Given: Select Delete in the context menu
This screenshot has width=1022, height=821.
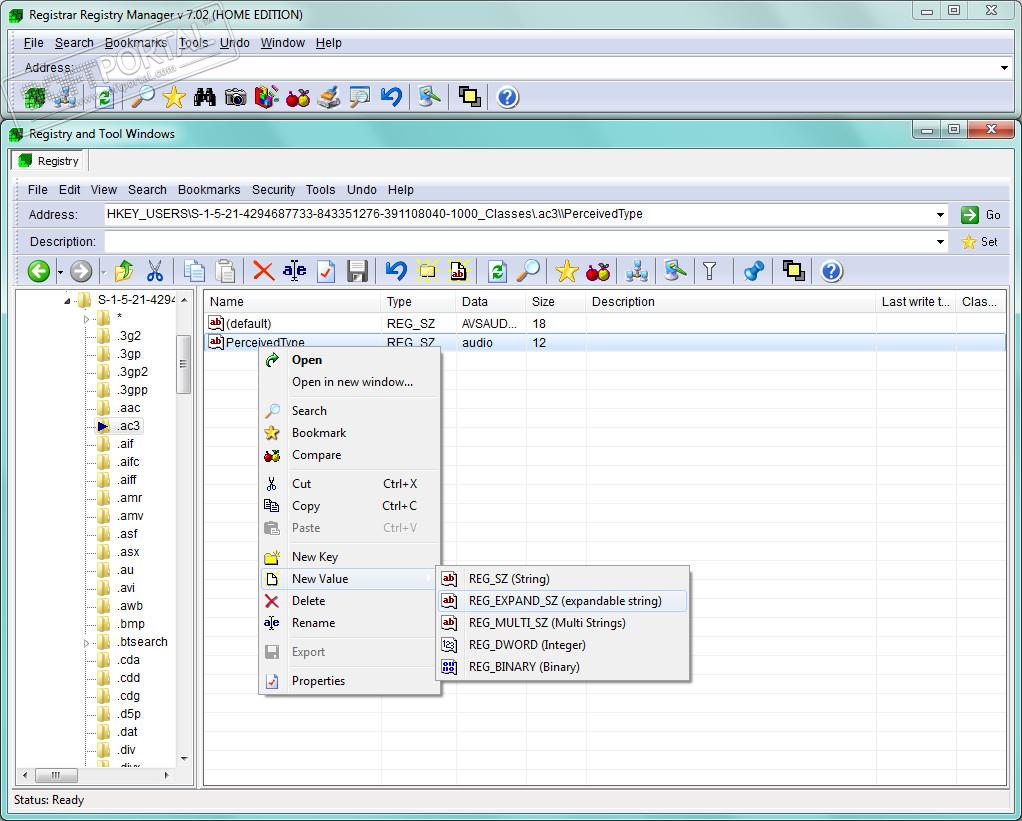Looking at the screenshot, I should tap(349, 601).
